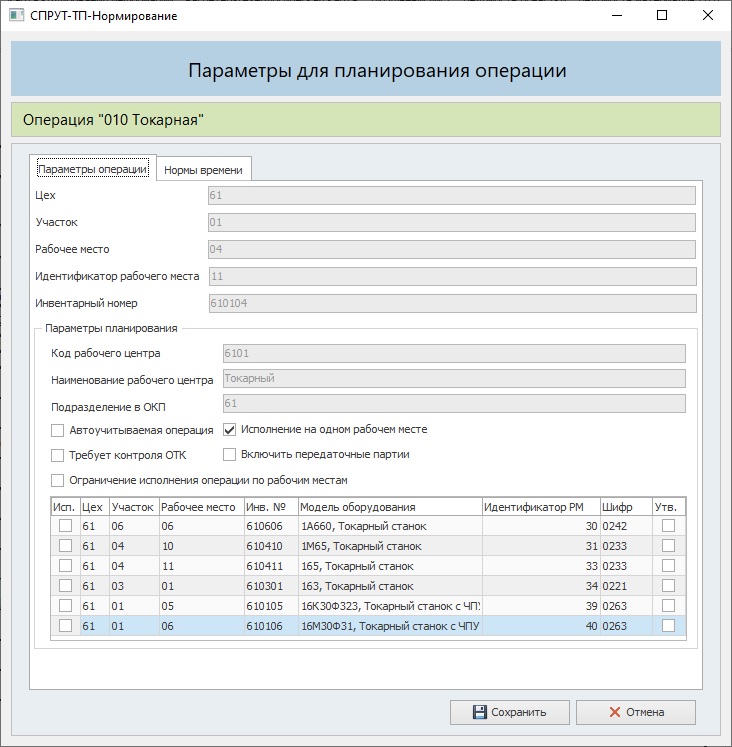Switch to the Нормы времени tab

[203, 170]
